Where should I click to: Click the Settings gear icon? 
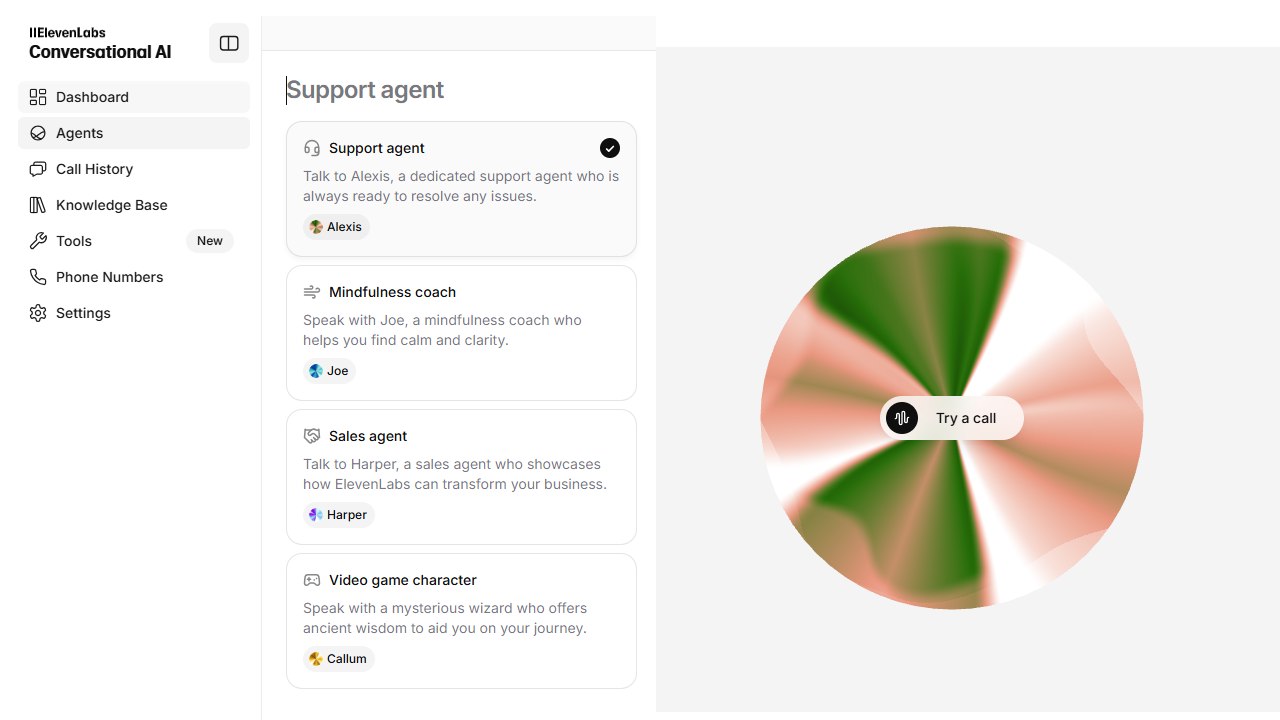(38, 313)
